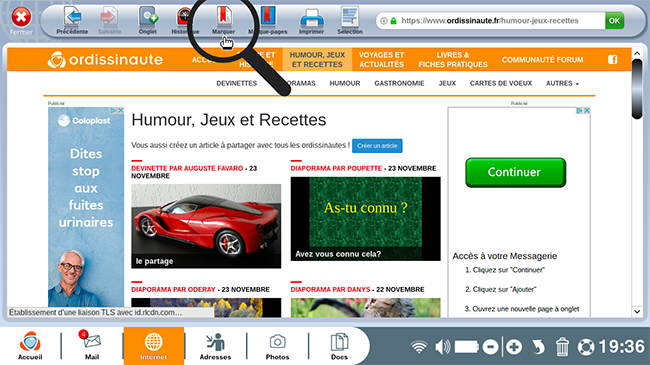Click the trash bin icon
Viewport: 650px width, 365px height.
[x=562, y=347]
